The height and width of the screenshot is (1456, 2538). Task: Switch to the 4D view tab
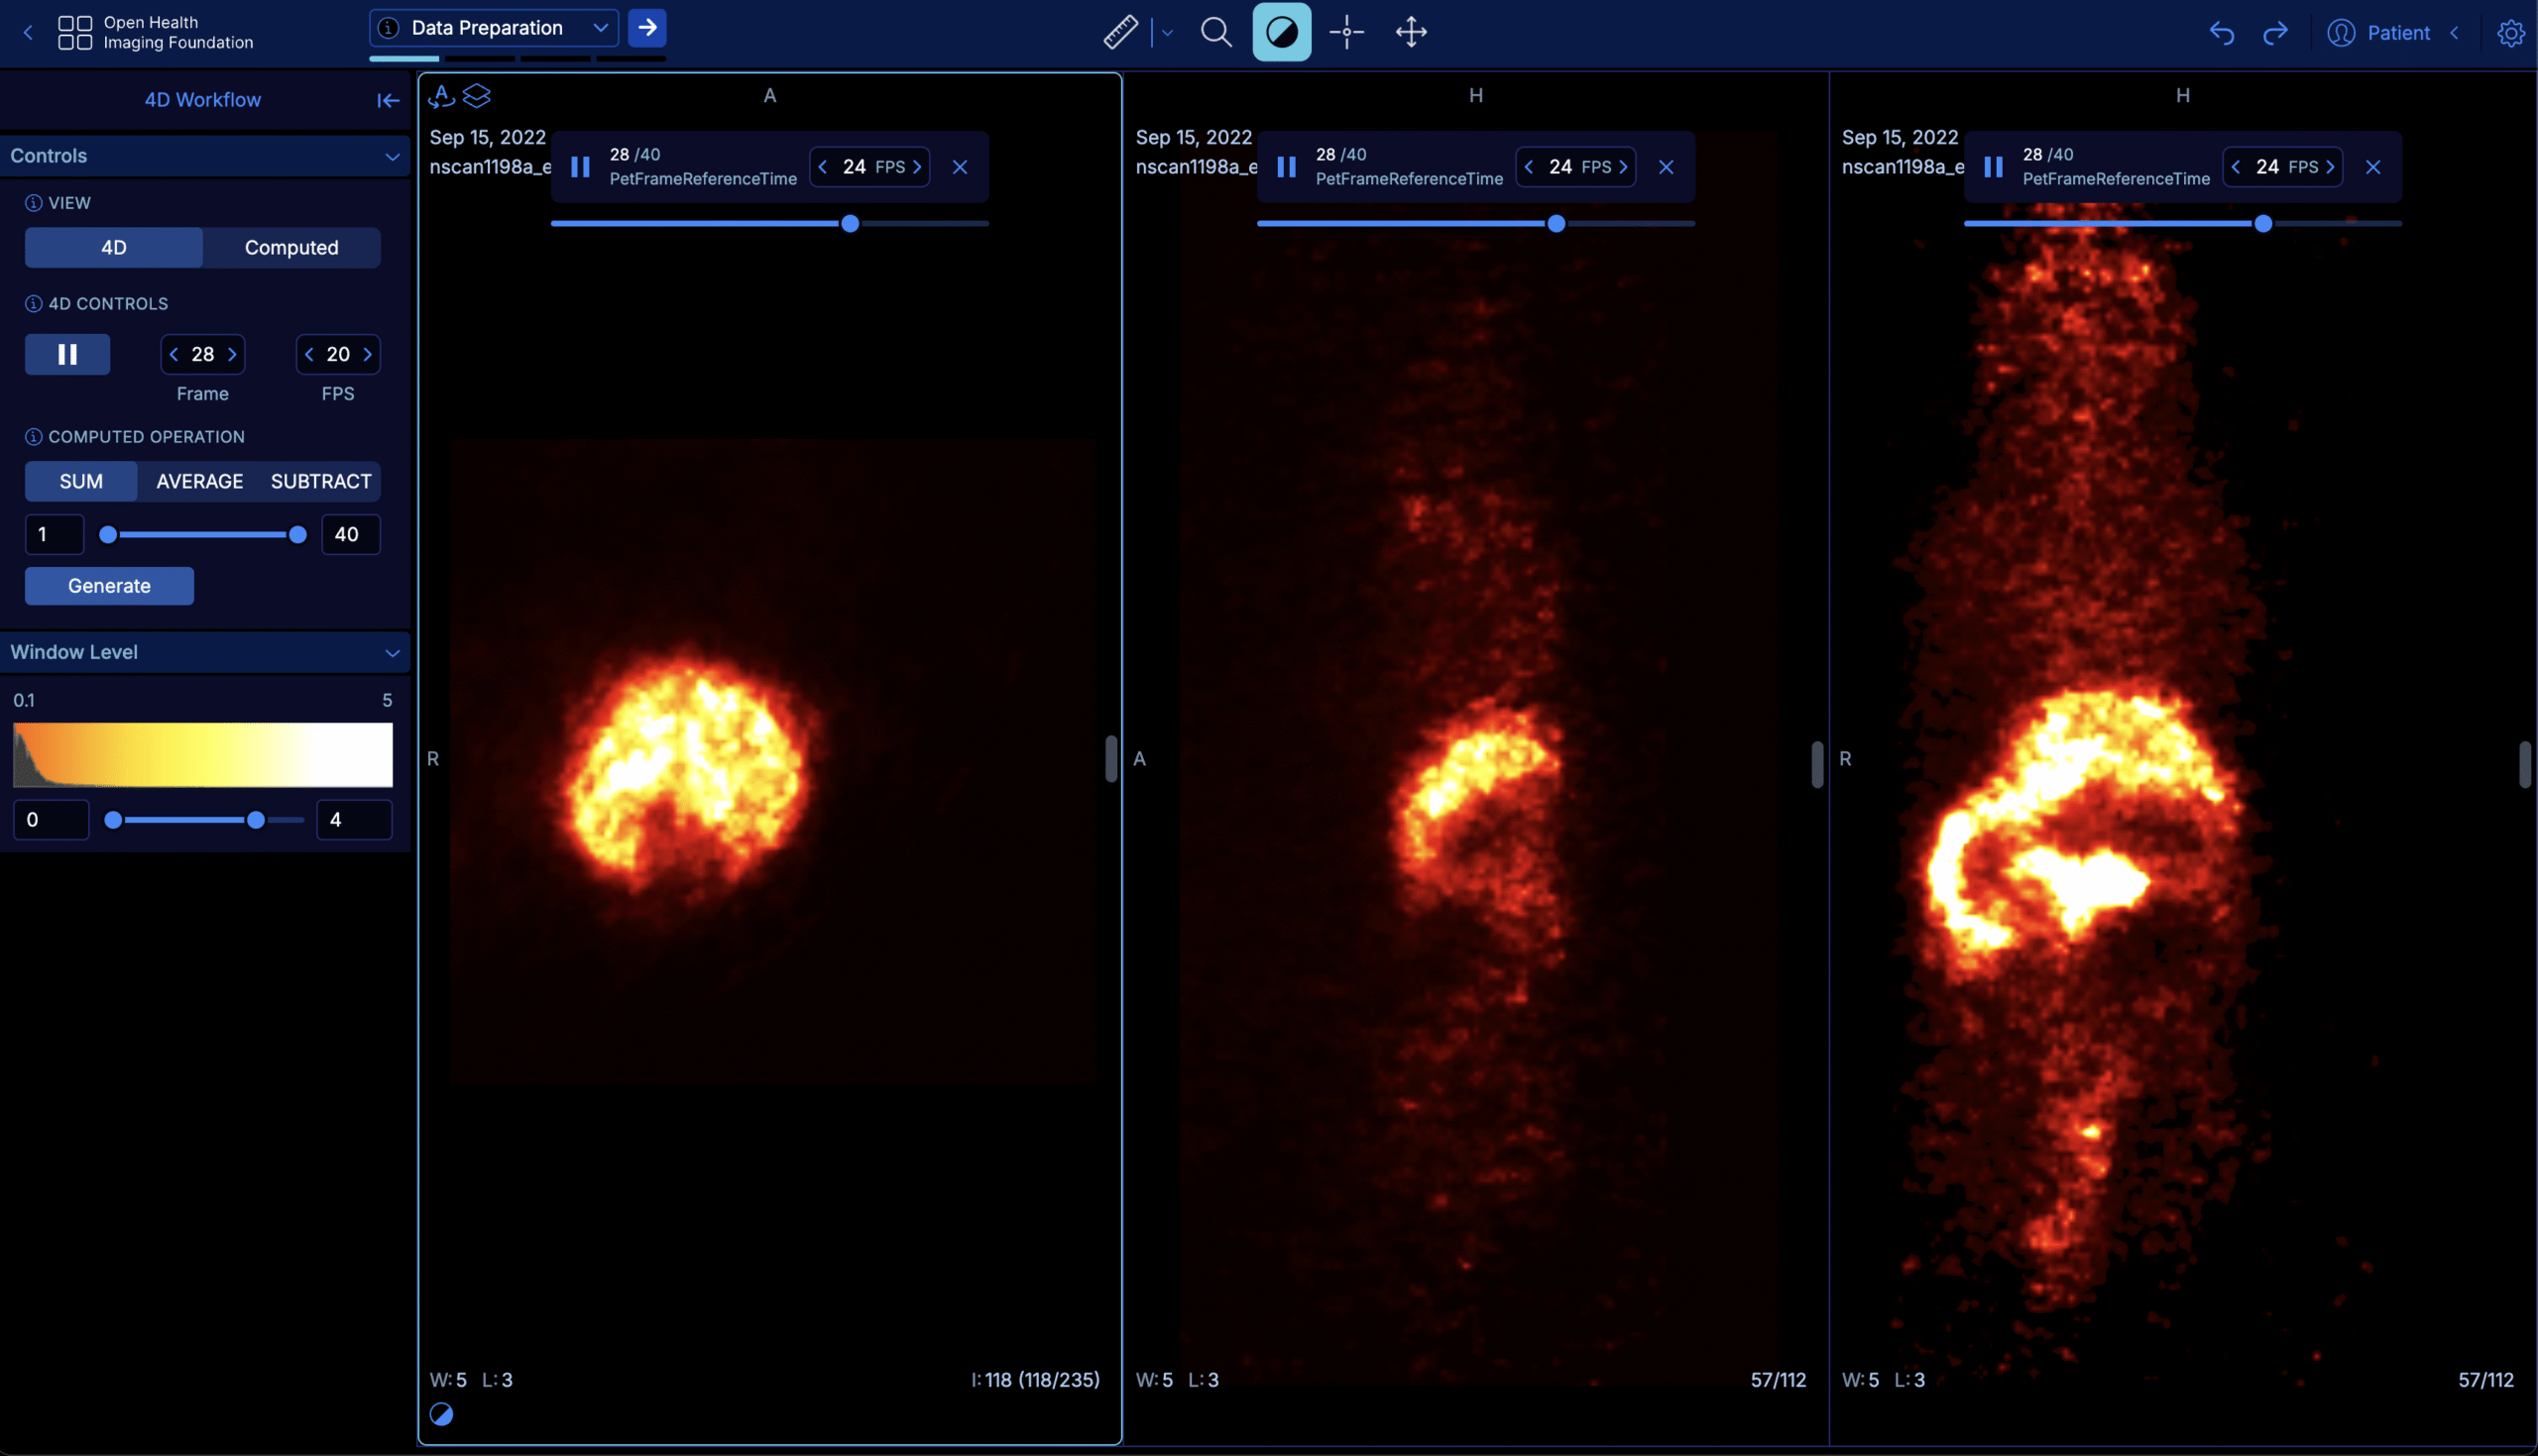[113, 247]
